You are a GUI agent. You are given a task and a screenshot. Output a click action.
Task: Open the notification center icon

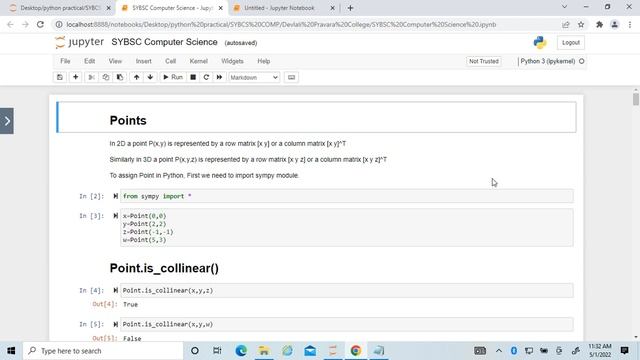coord(624,351)
